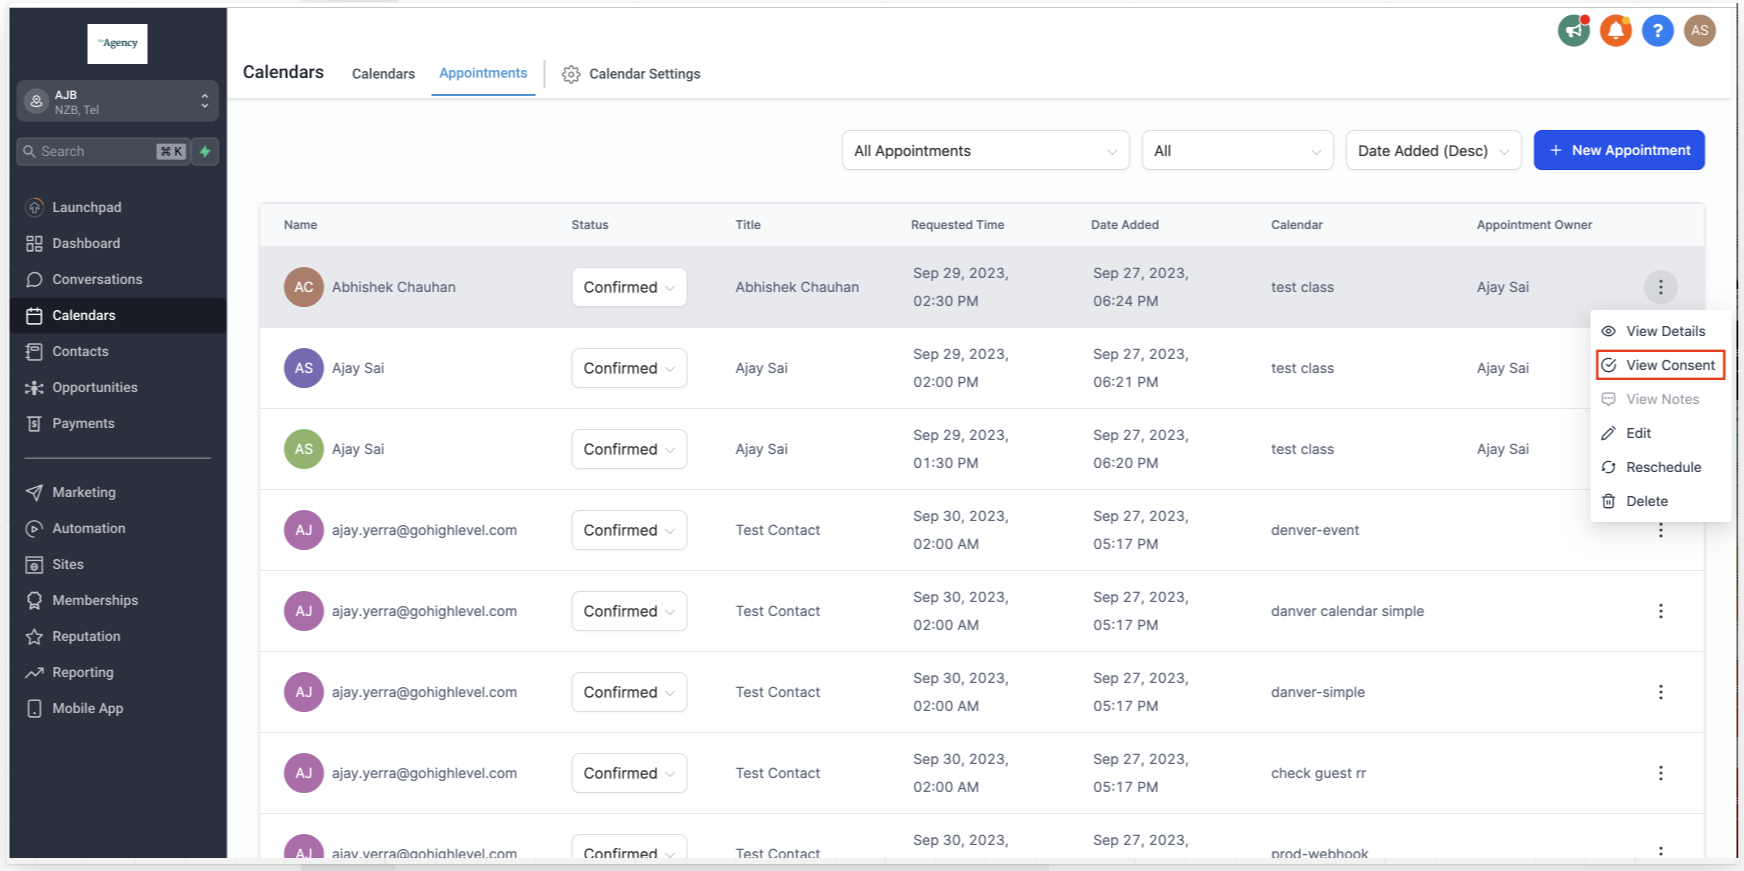Click the green lightning quick actions icon
Image resolution: width=1744 pixels, height=871 pixels.
tap(205, 151)
